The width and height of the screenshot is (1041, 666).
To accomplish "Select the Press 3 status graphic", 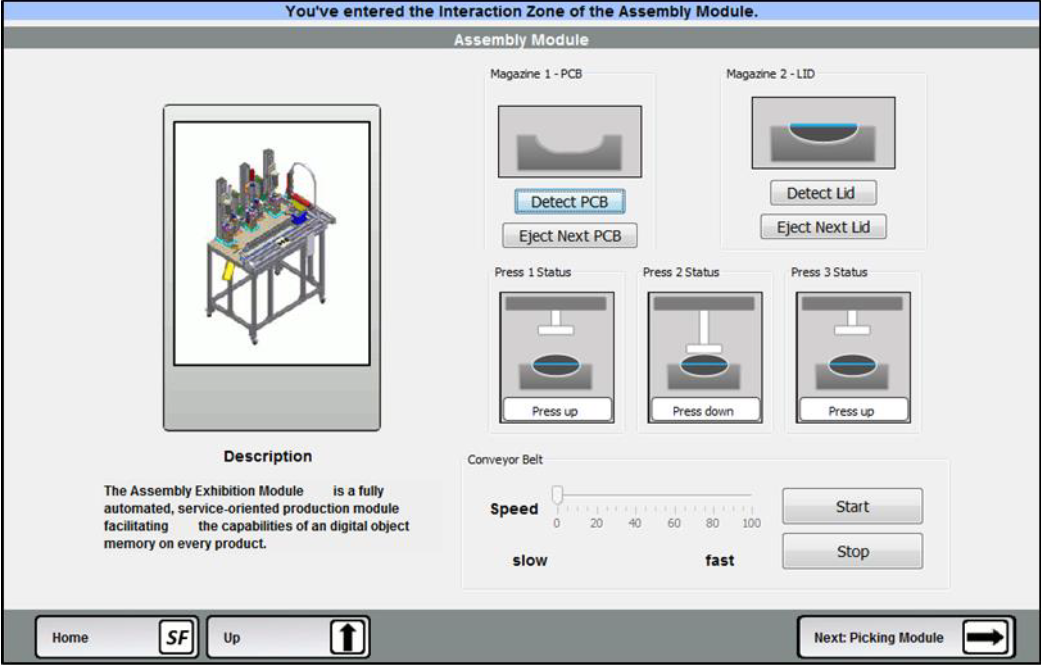I will tap(852, 345).
